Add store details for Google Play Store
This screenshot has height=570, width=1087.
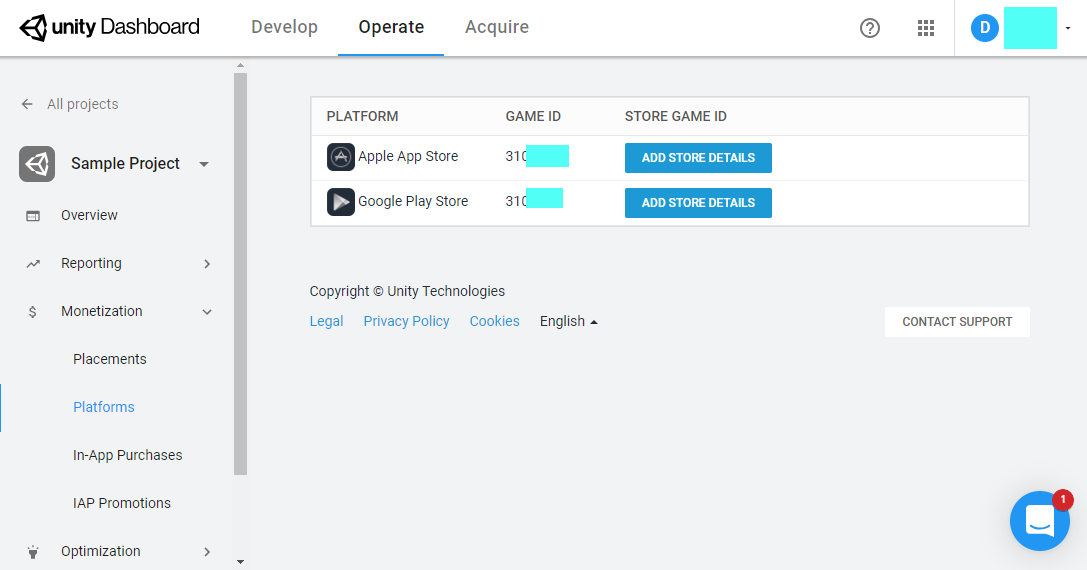pos(698,203)
